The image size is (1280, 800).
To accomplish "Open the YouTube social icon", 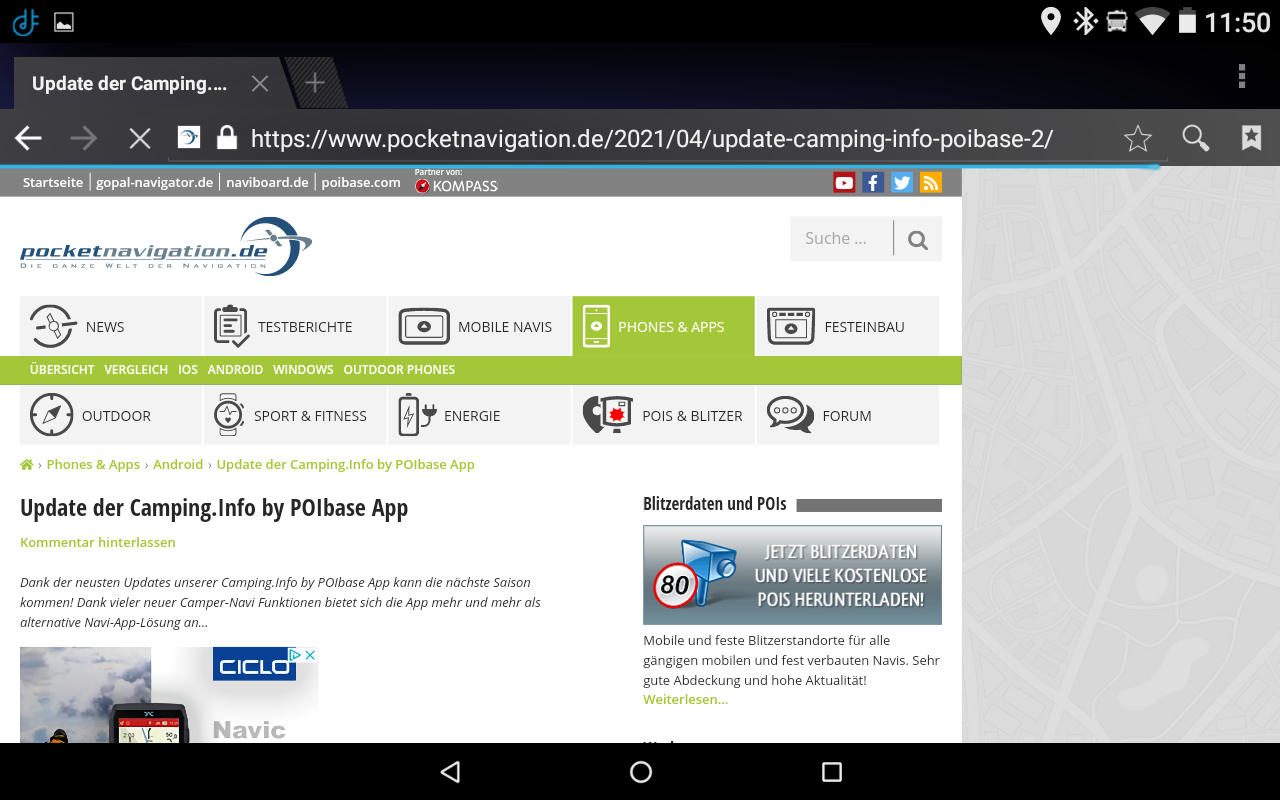I will point(844,182).
